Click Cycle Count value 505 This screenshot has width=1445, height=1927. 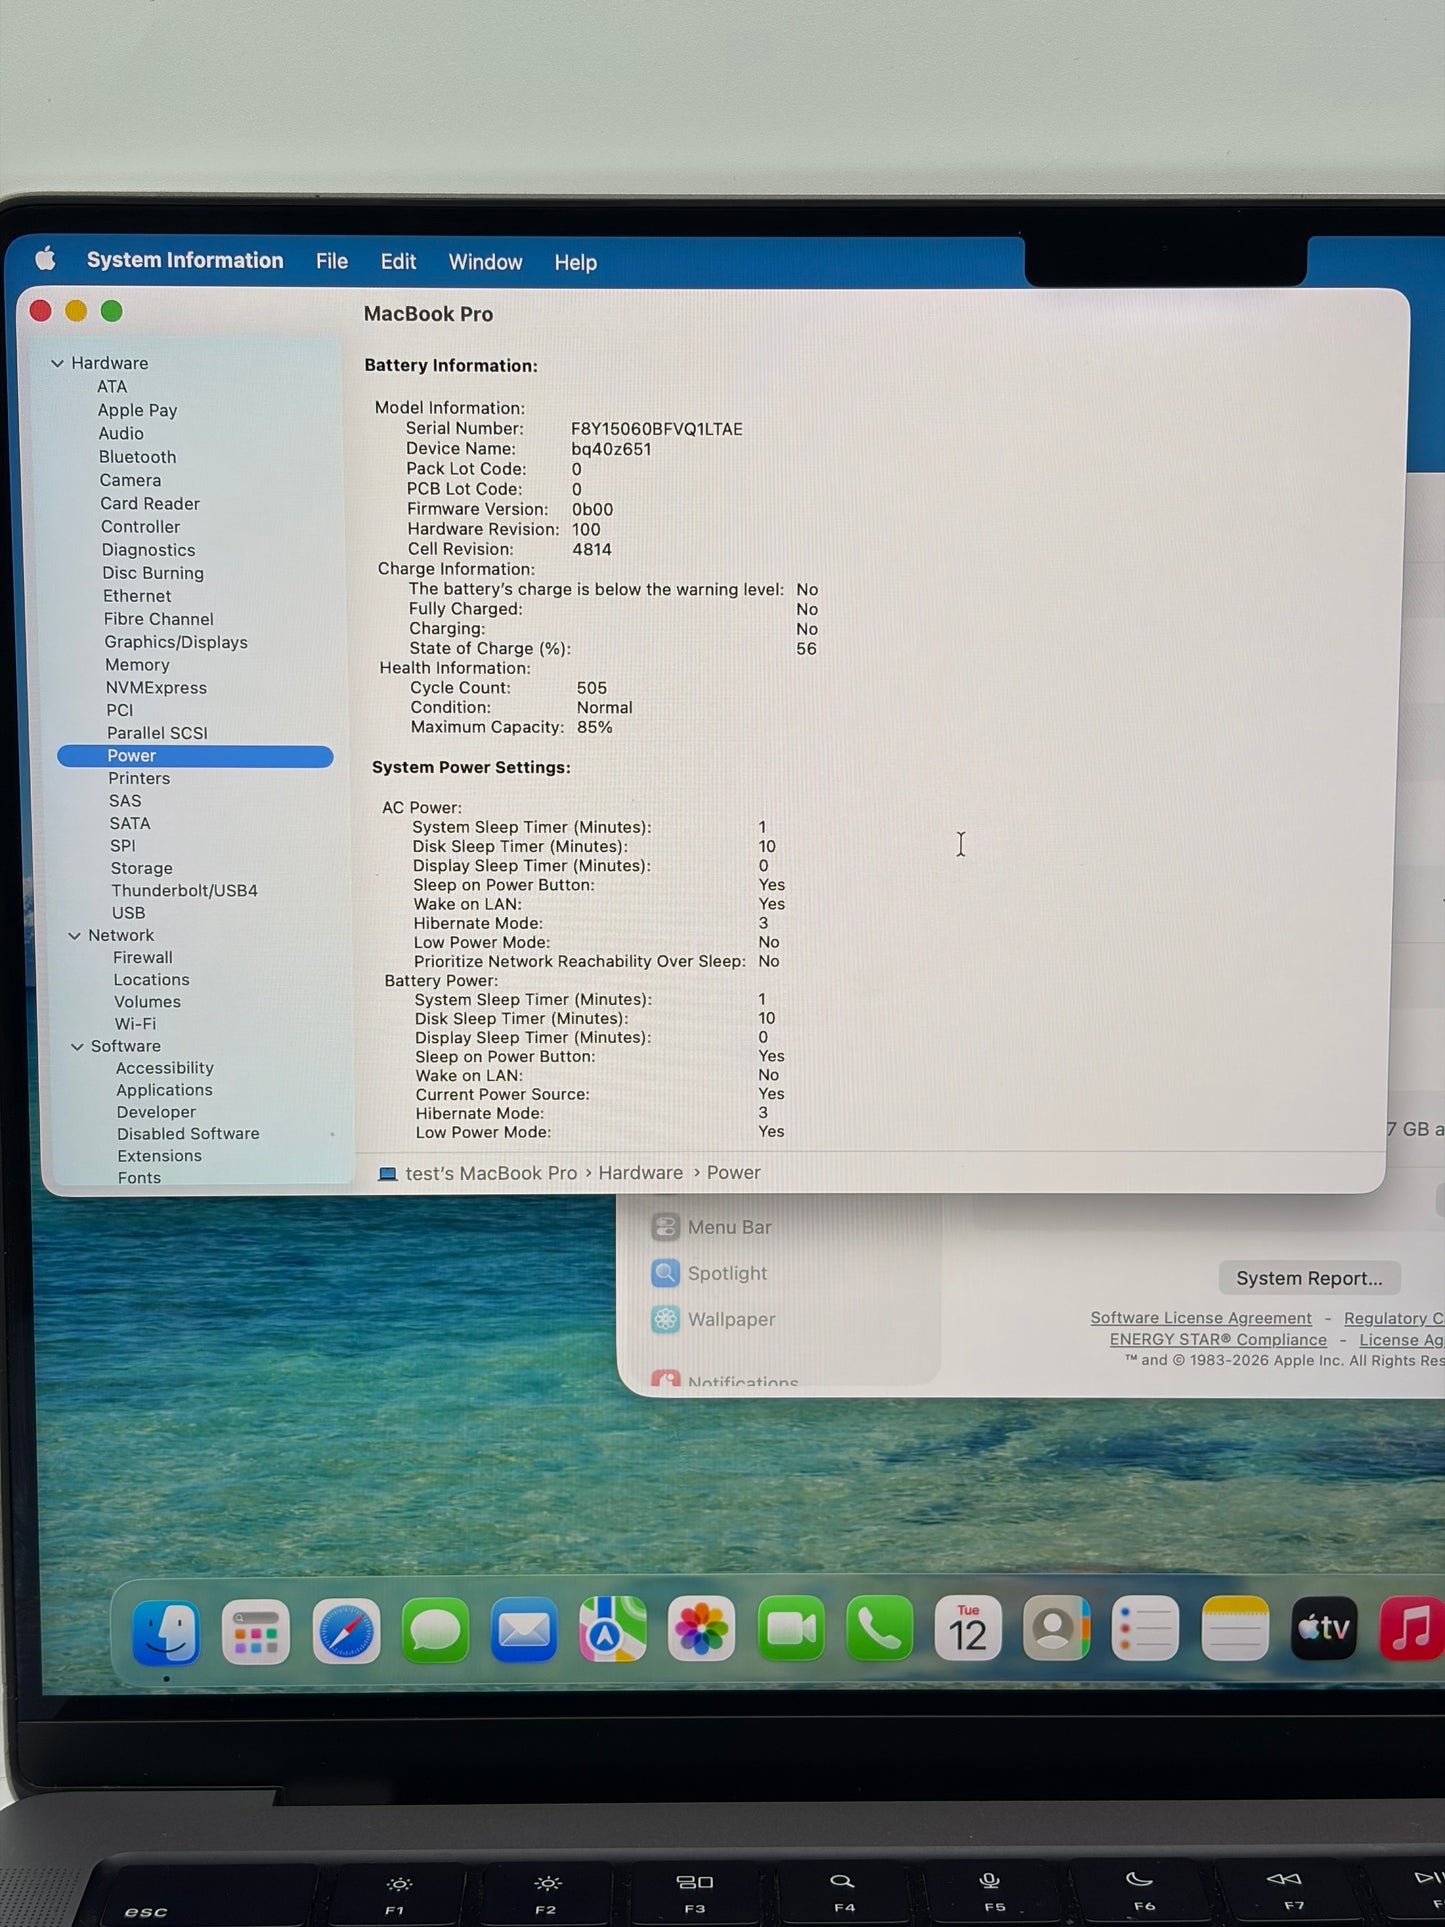pos(592,688)
